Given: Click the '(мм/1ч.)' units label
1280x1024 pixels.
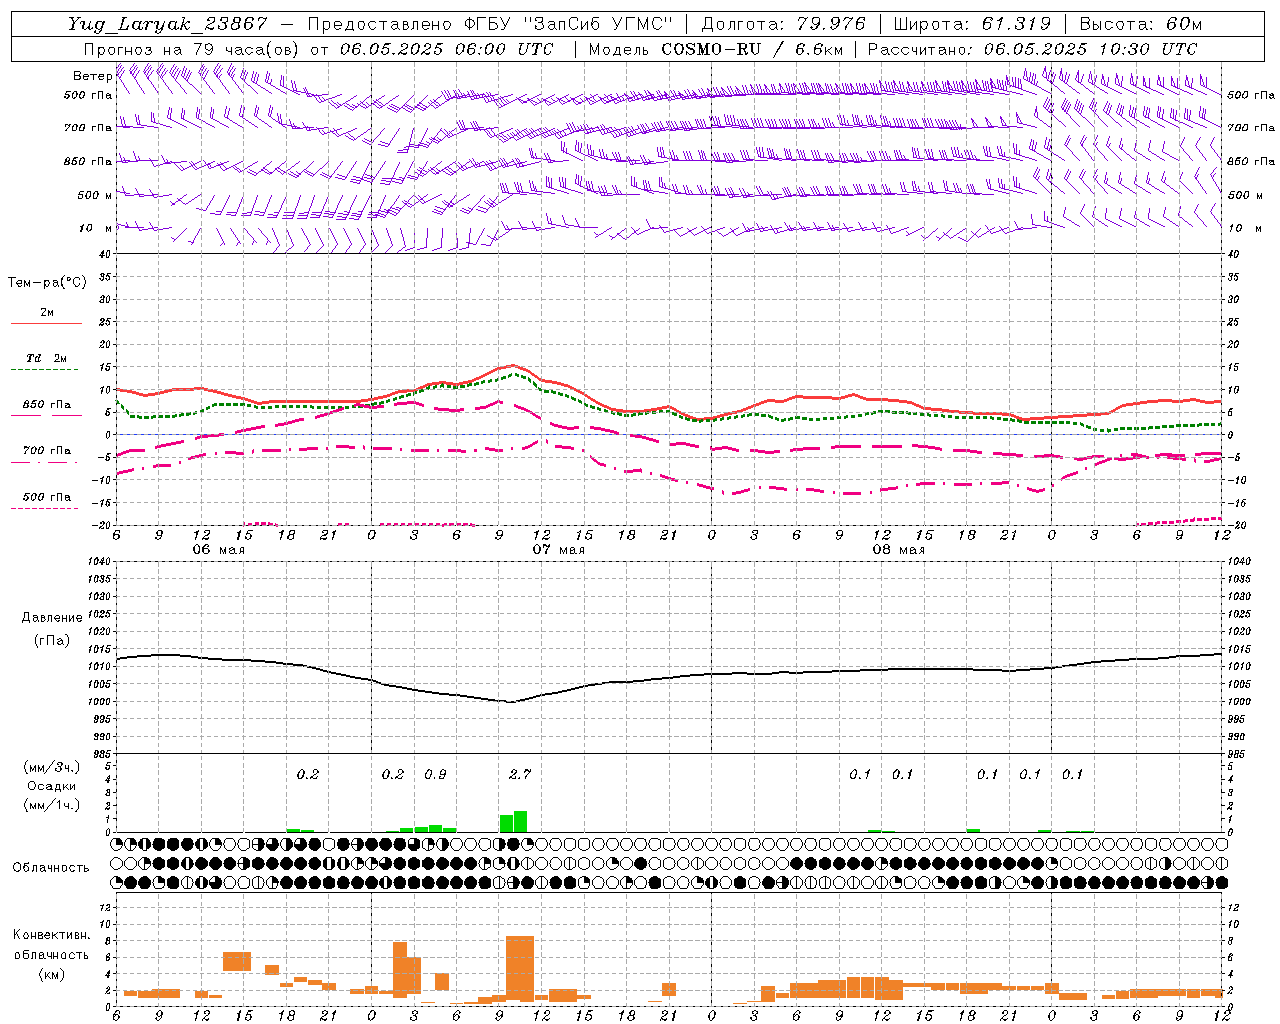Looking at the screenshot, I should 52,805.
